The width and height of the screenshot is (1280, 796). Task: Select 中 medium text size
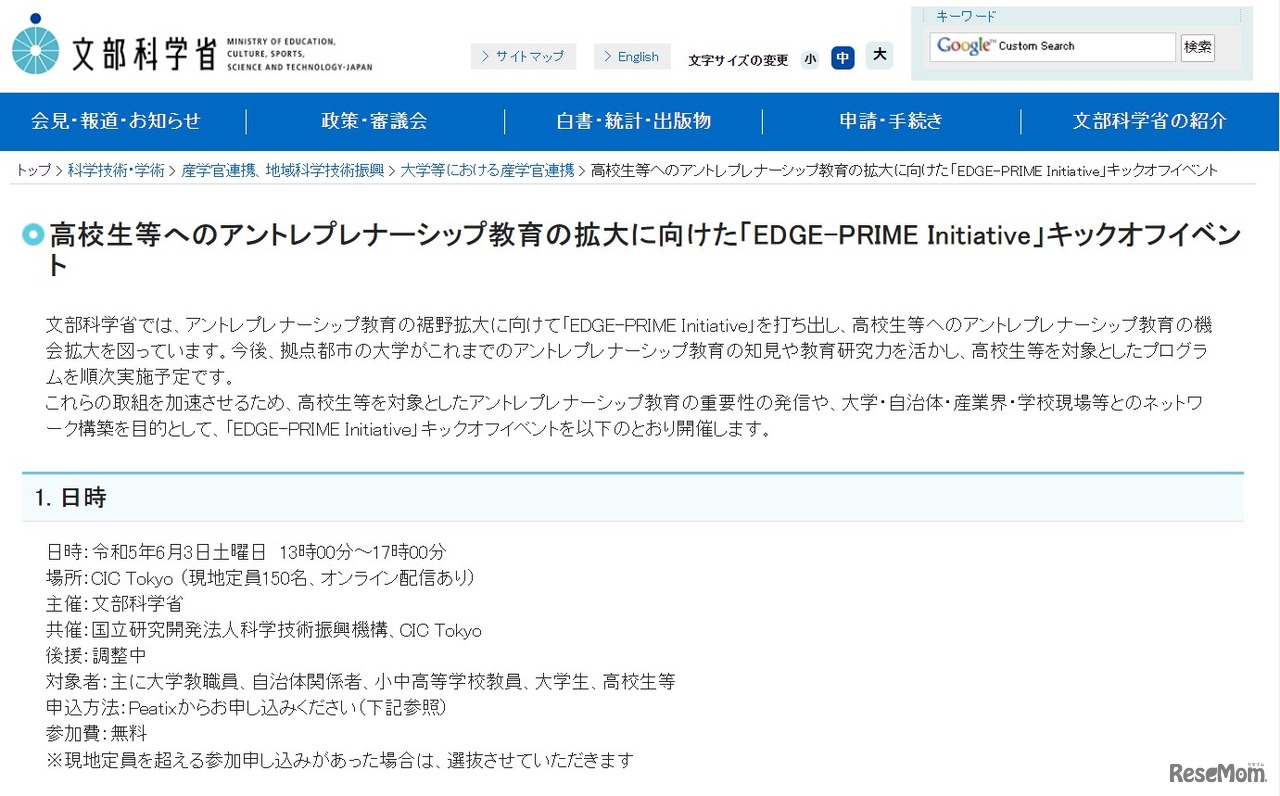tap(843, 58)
